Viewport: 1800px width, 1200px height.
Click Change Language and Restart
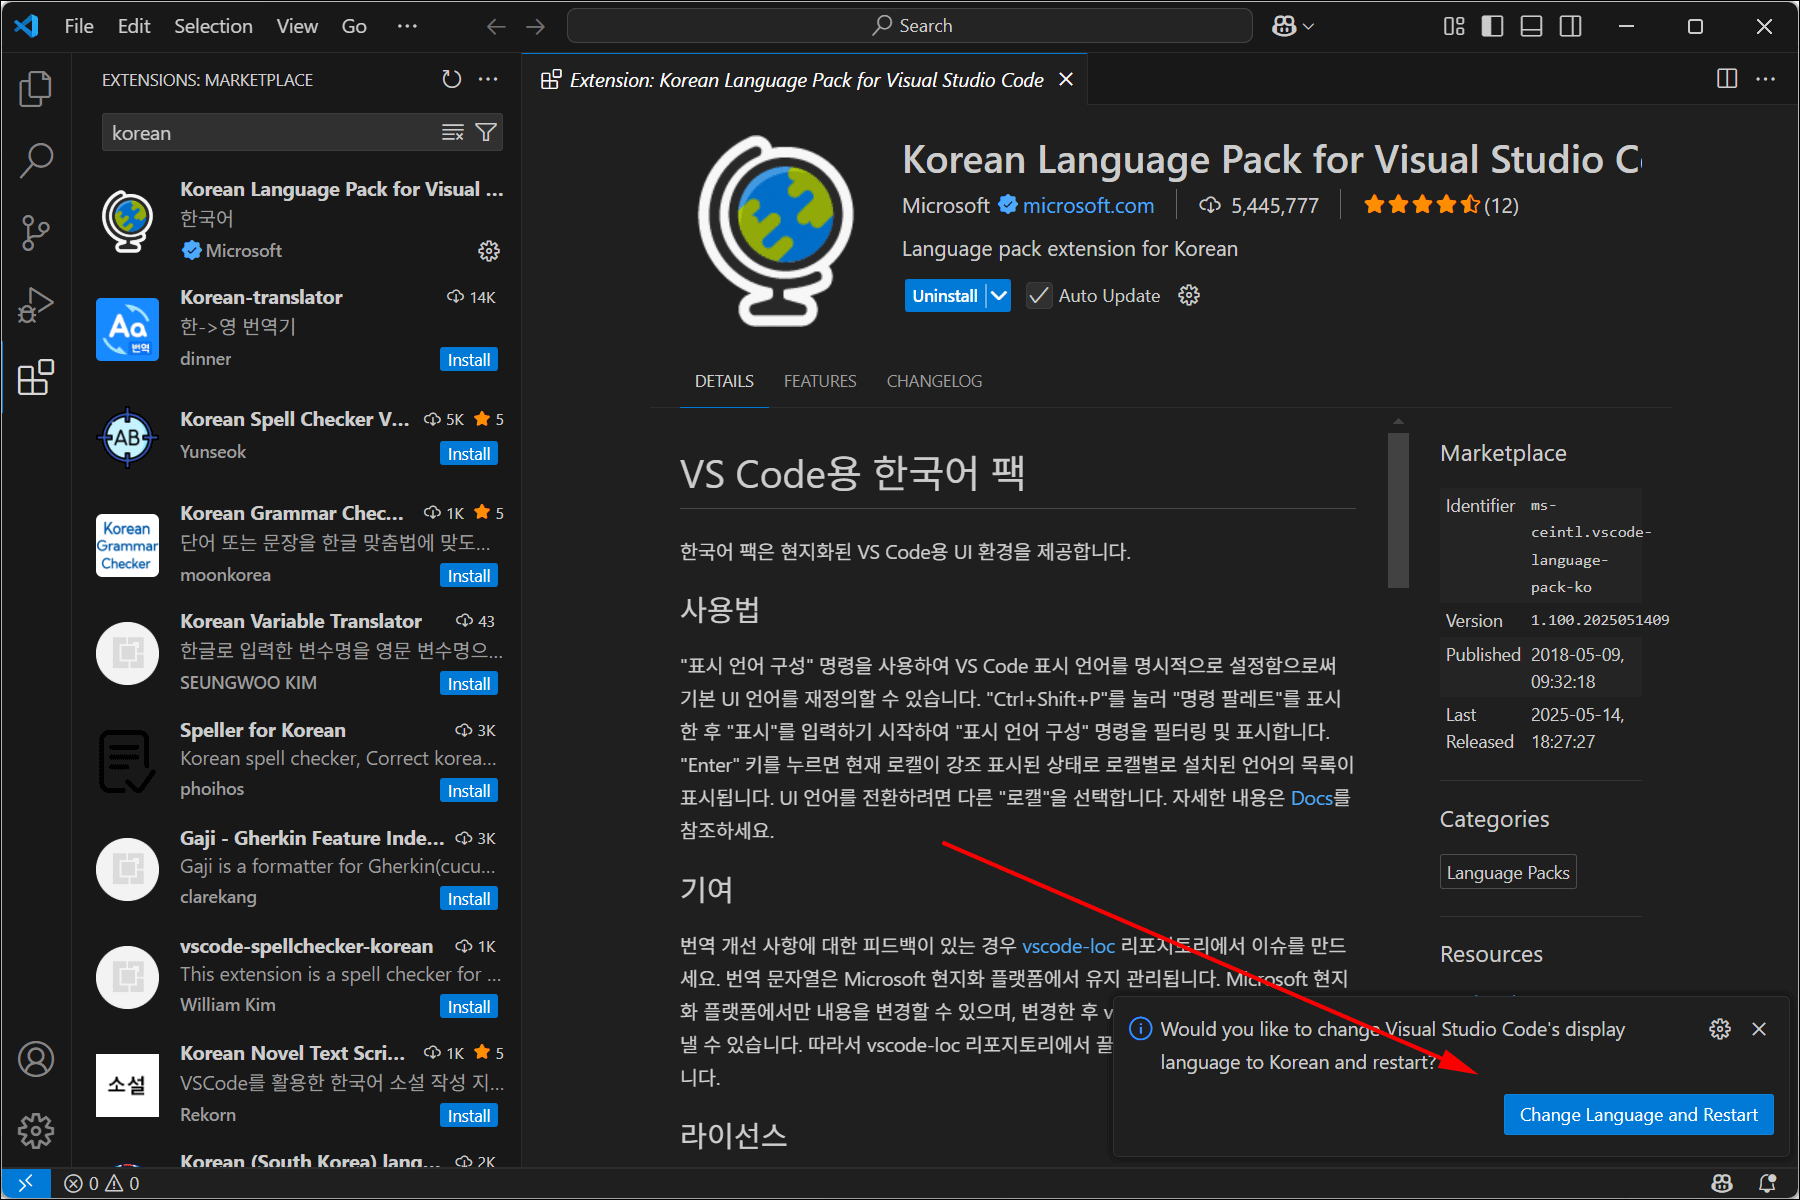[1638, 1114]
